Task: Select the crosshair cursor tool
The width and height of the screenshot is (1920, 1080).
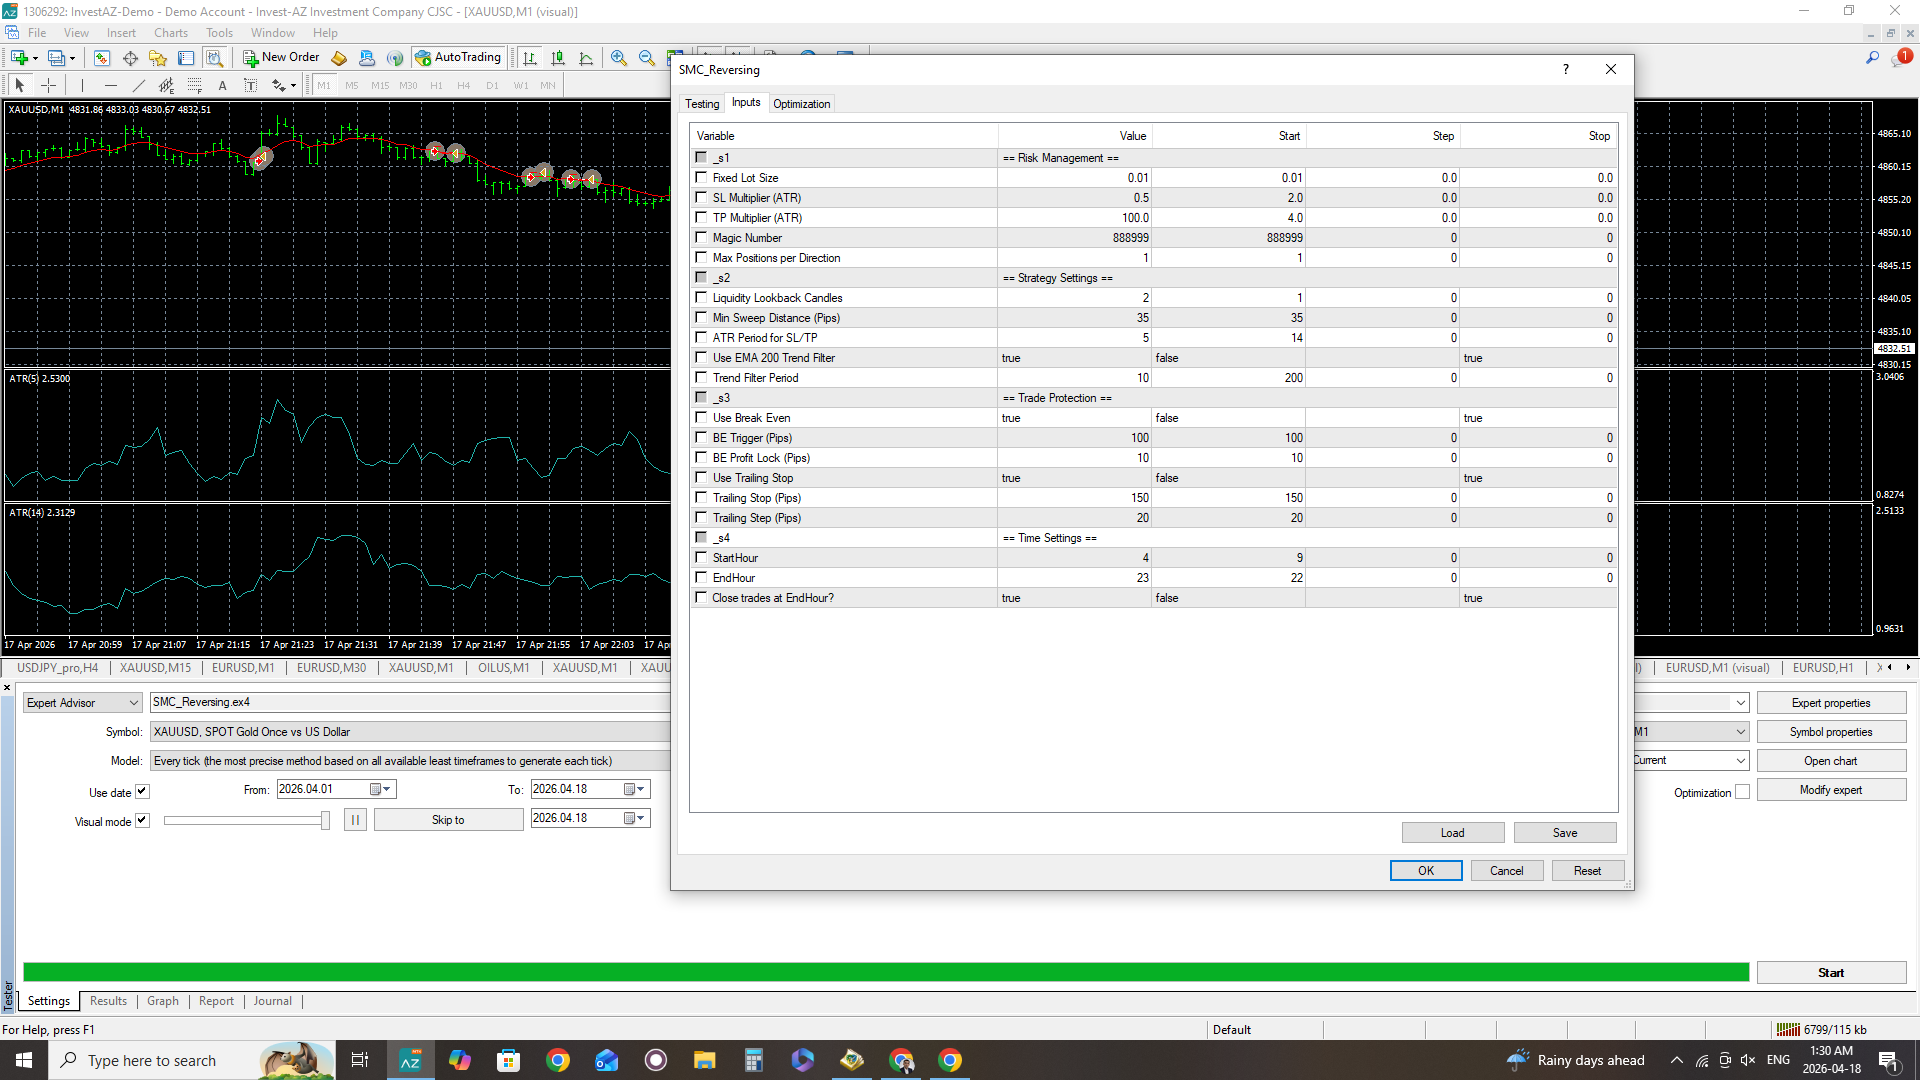Action: pyautogui.click(x=48, y=86)
